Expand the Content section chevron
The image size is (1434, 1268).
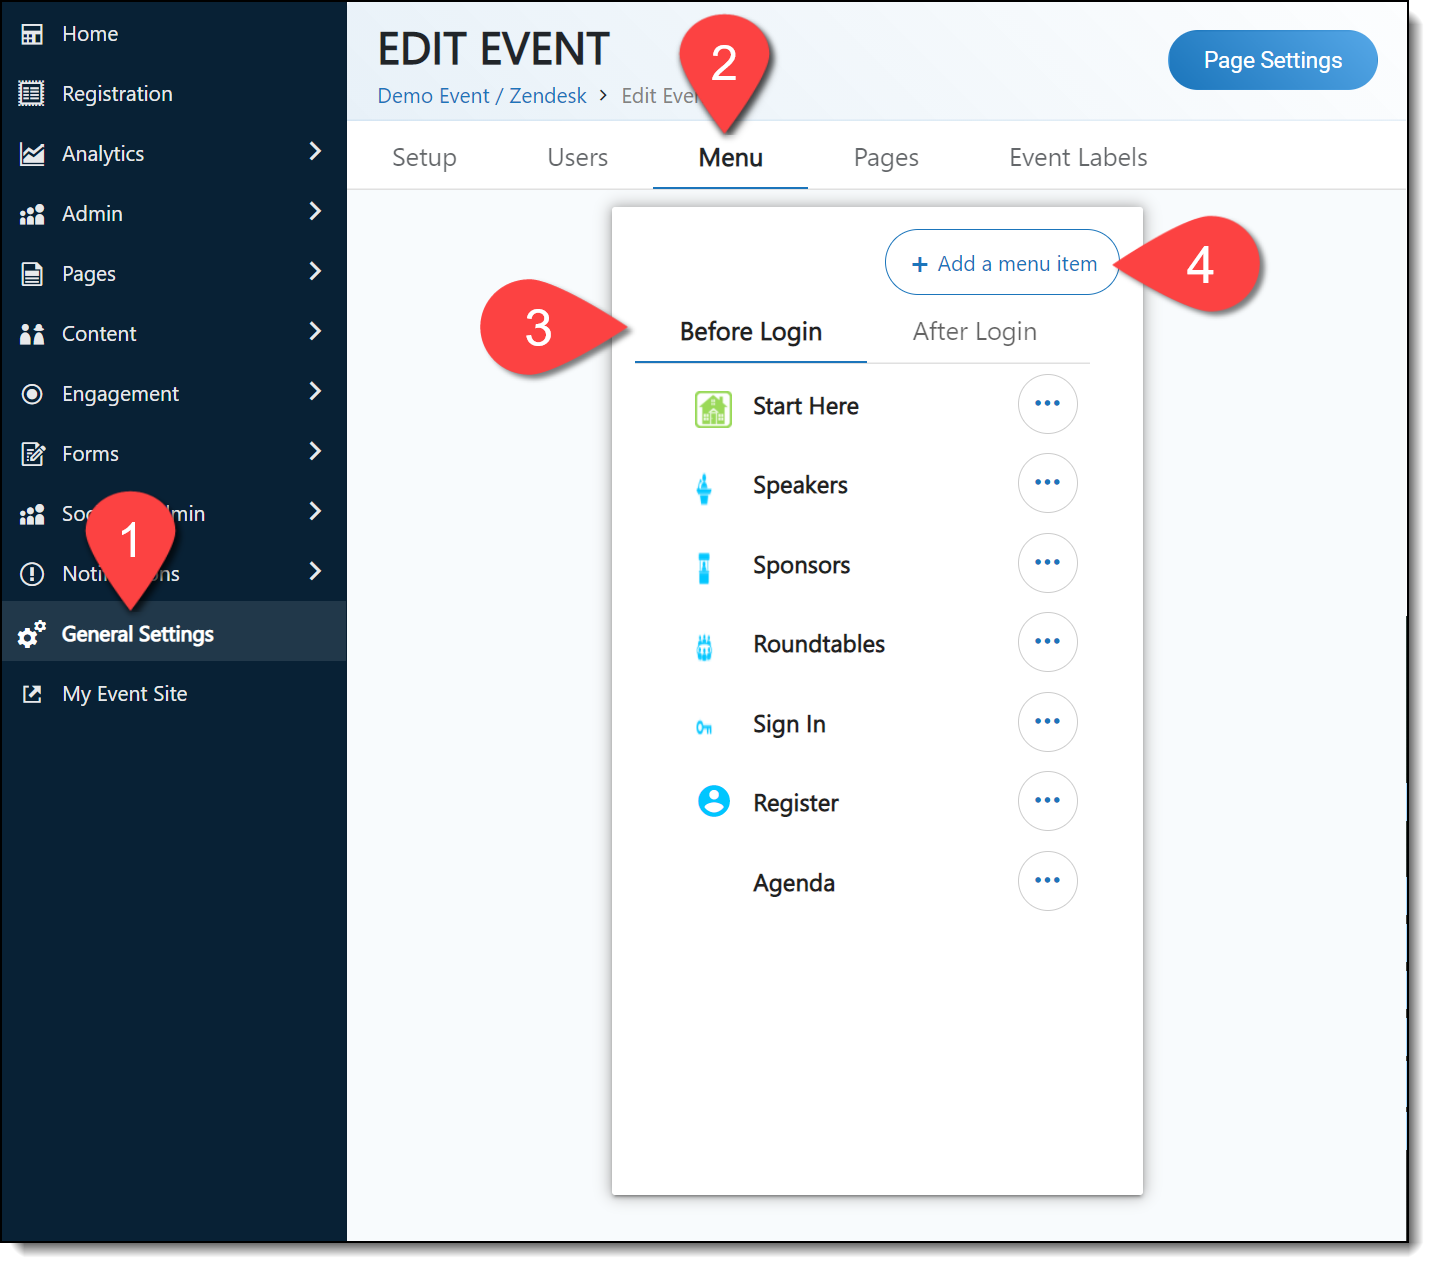315,332
